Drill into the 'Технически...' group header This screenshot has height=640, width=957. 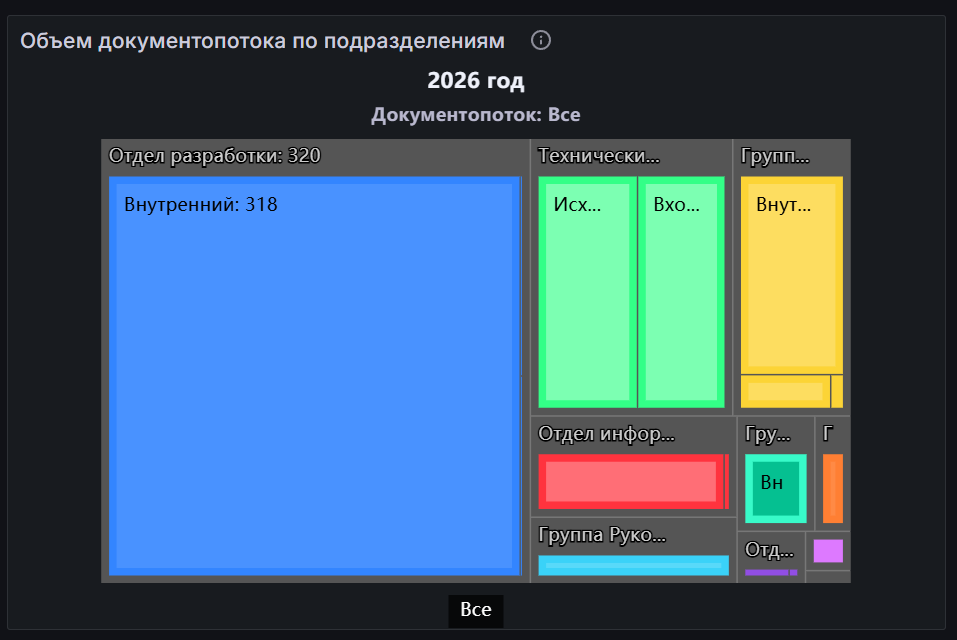599,156
